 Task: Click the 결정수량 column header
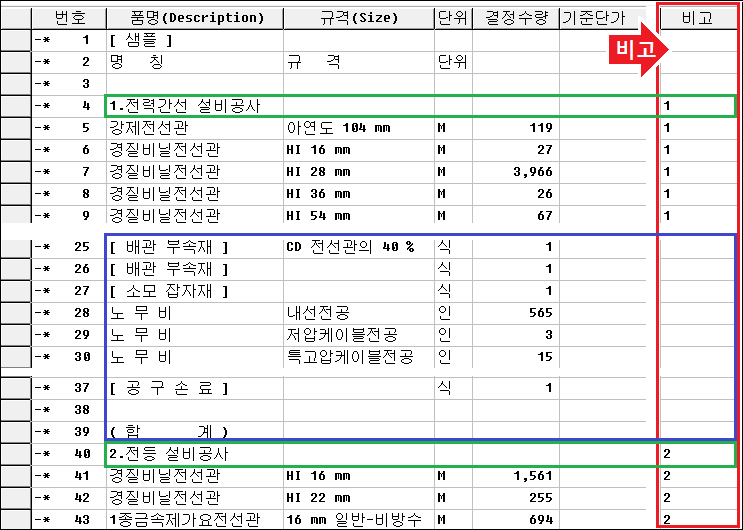[x=516, y=18]
